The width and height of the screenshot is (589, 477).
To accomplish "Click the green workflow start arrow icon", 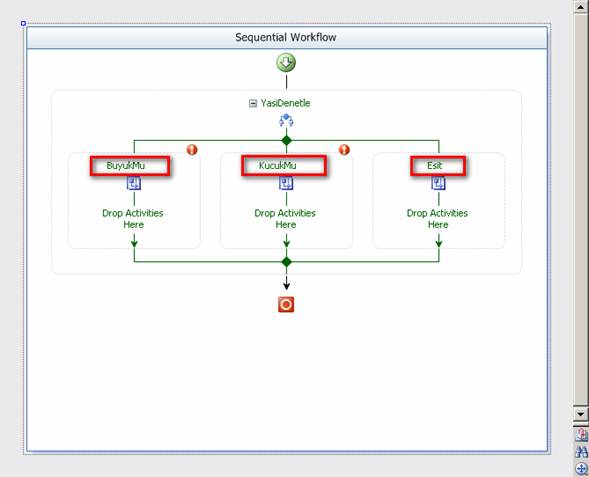I will click(x=286, y=62).
